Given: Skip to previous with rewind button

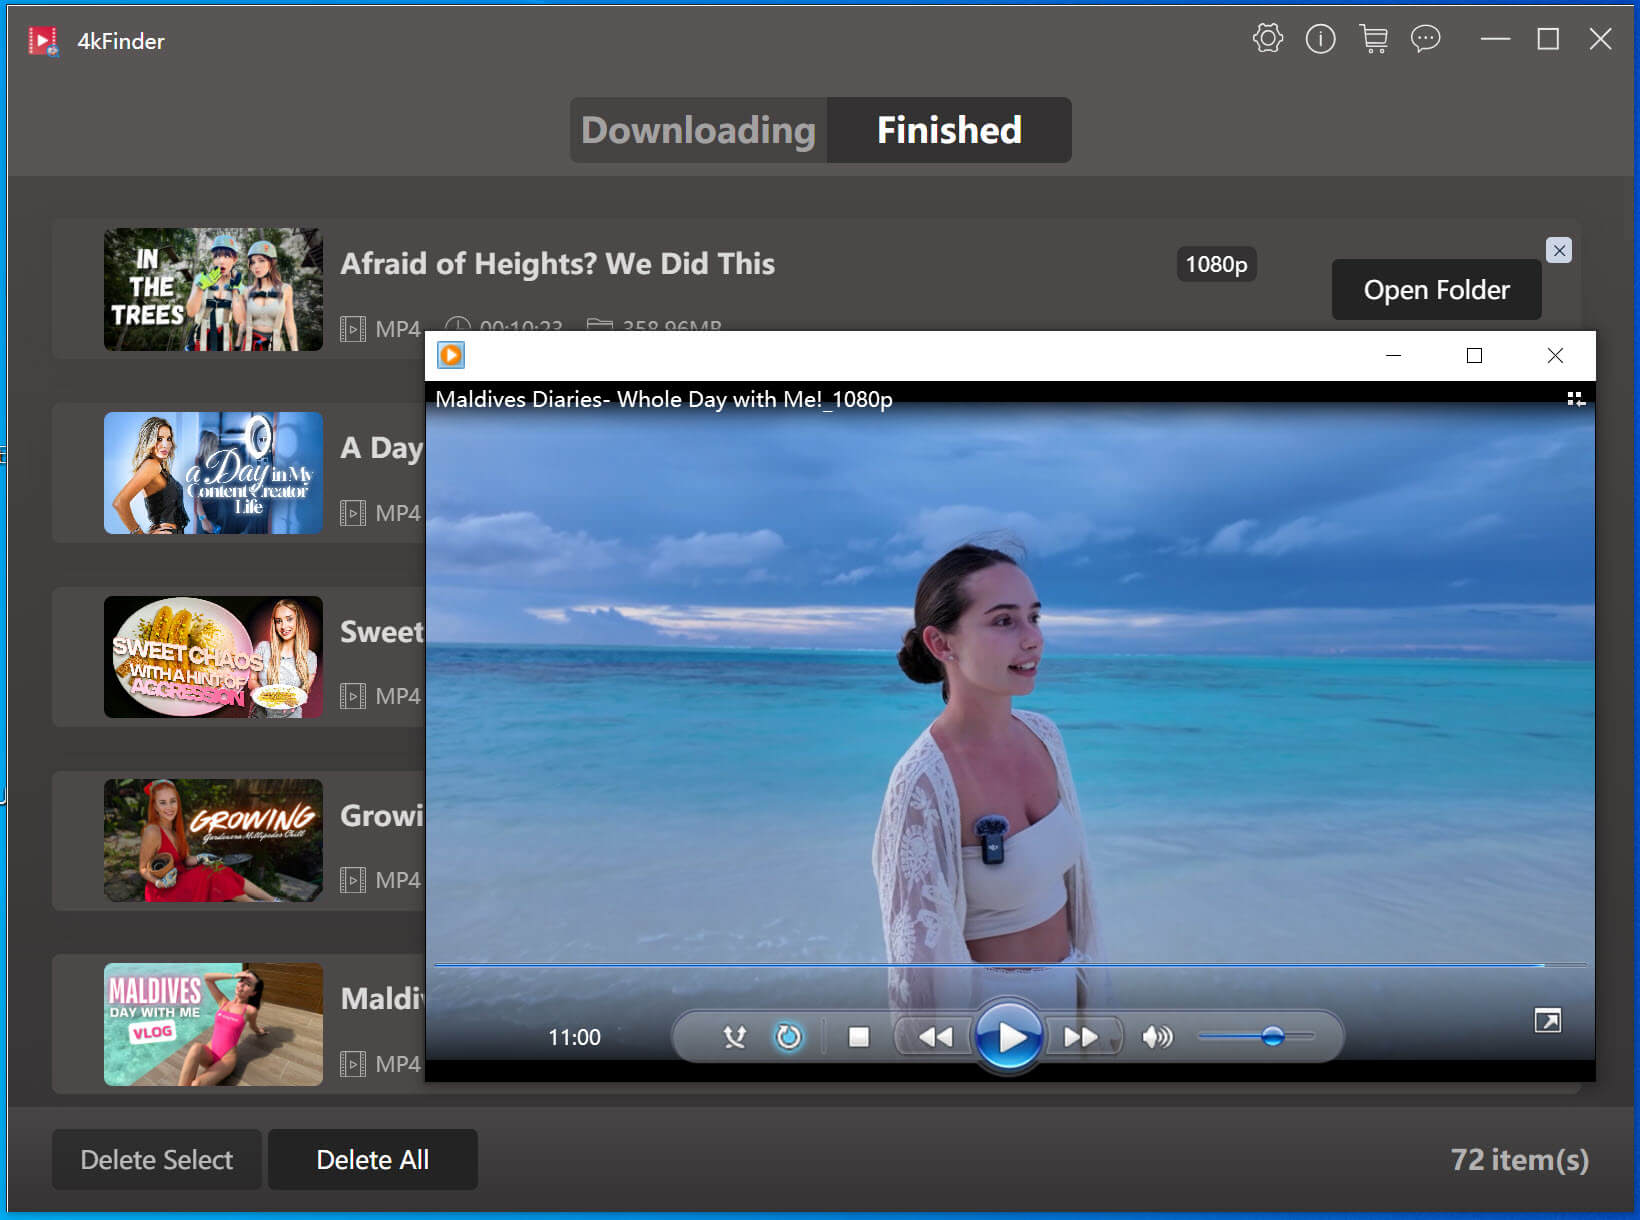Looking at the screenshot, I should pos(935,1037).
